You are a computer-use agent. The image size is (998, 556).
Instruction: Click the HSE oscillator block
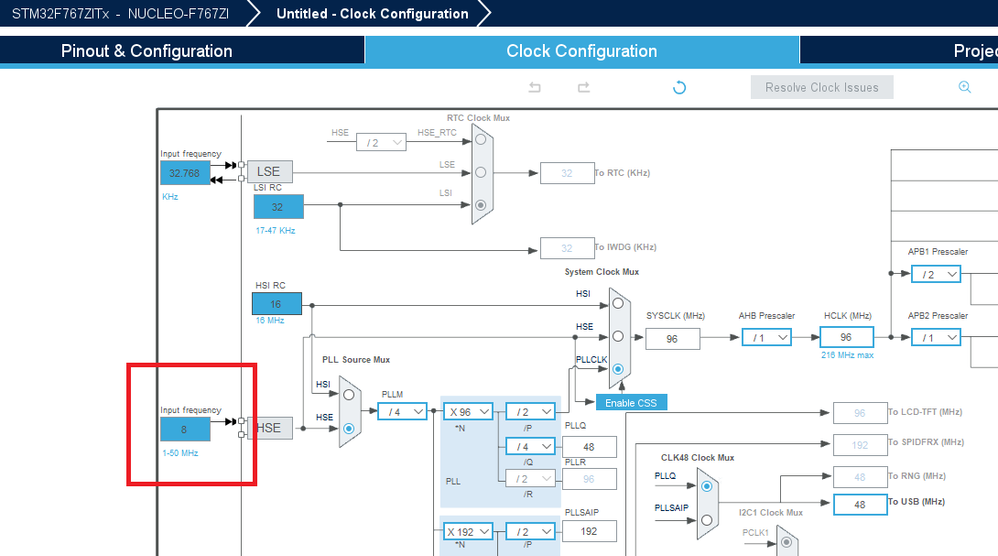click(270, 428)
